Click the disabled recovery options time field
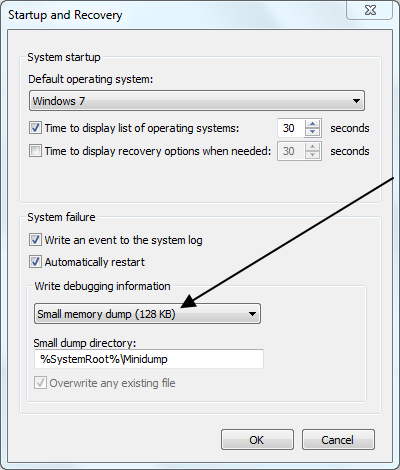This screenshot has width=400, height=470. tap(291, 151)
